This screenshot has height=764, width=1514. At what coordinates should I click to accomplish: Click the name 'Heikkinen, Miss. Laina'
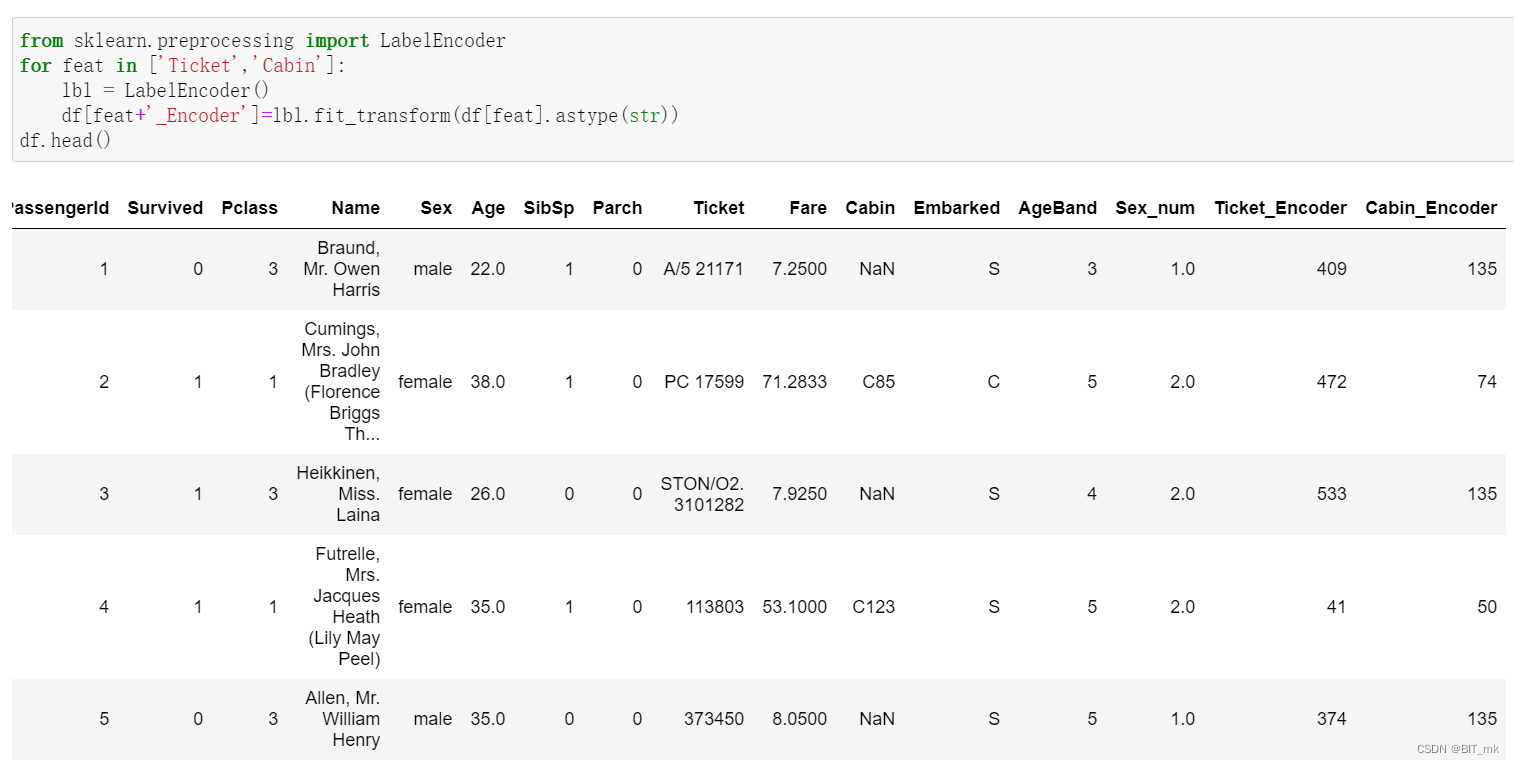(339, 493)
